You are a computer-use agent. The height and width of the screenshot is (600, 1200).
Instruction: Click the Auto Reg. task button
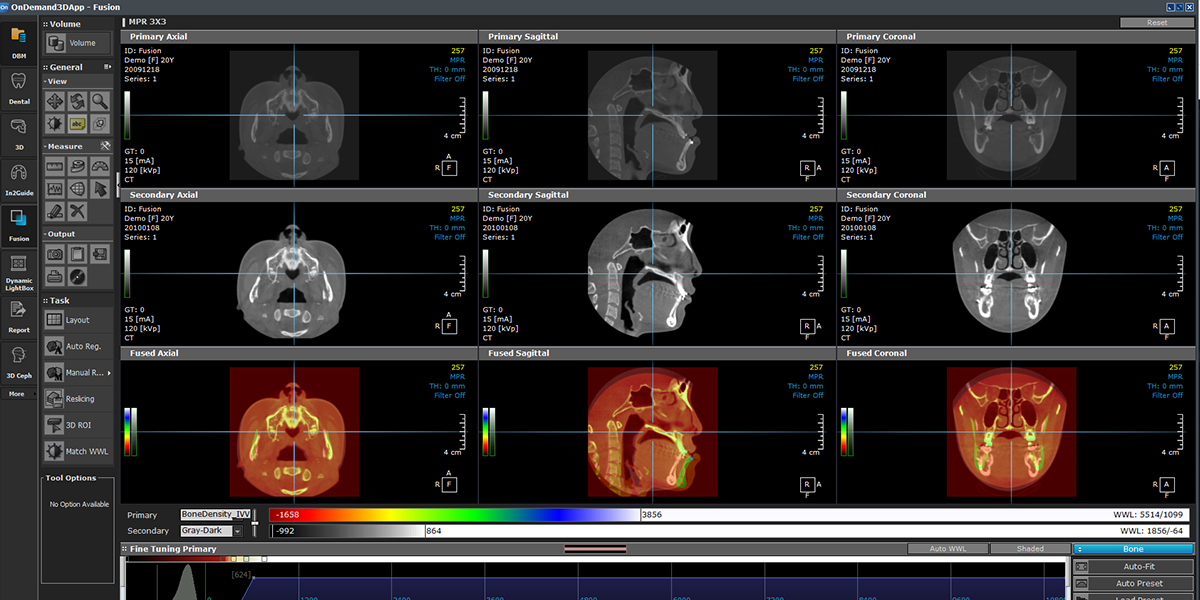click(80, 347)
